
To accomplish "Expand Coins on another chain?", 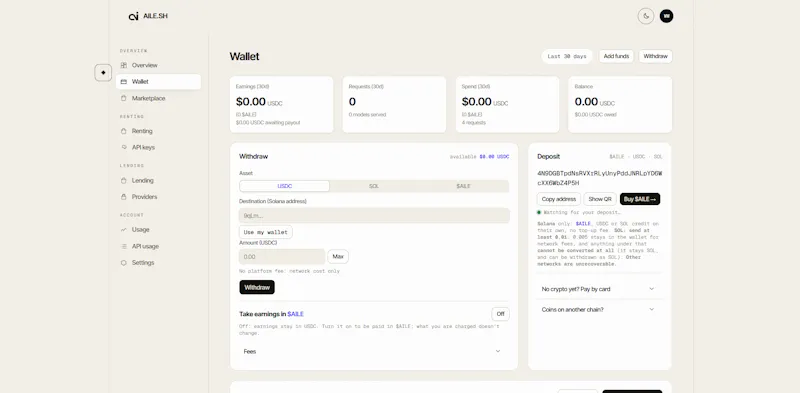I will (x=599, y=309).
